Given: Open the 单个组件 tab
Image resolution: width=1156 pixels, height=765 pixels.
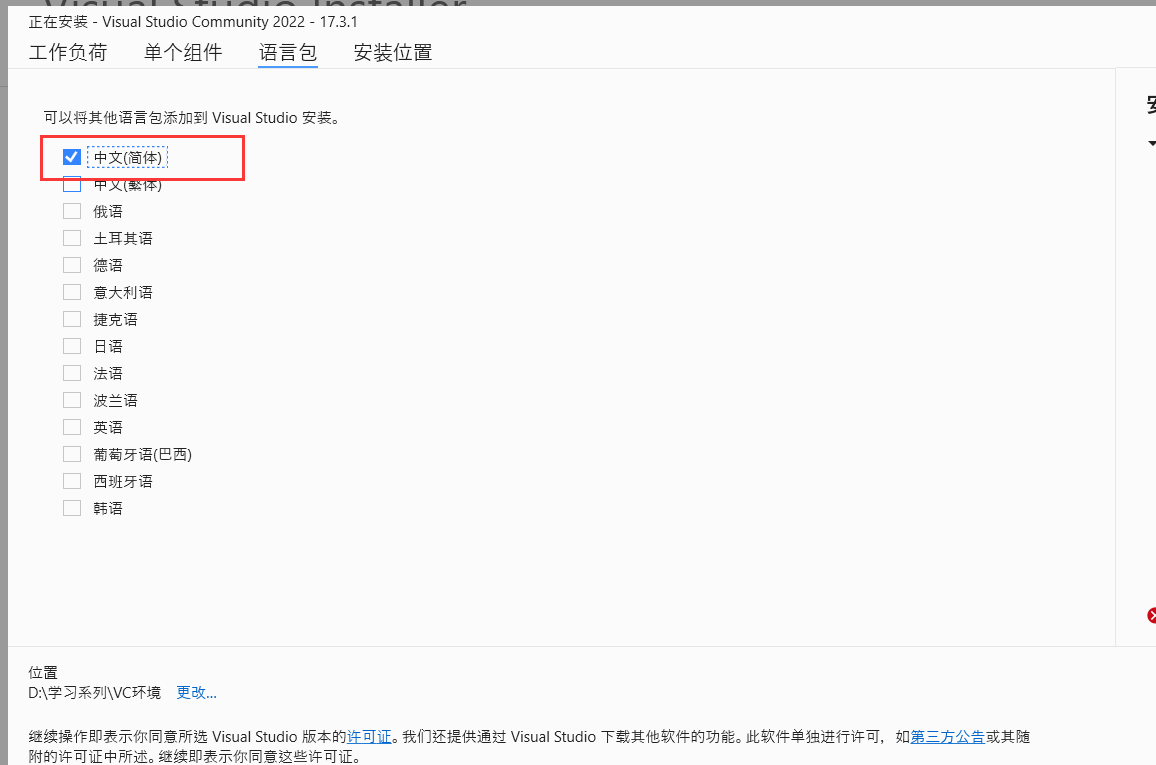Looking at the screenshot, I should pos(183,52).
